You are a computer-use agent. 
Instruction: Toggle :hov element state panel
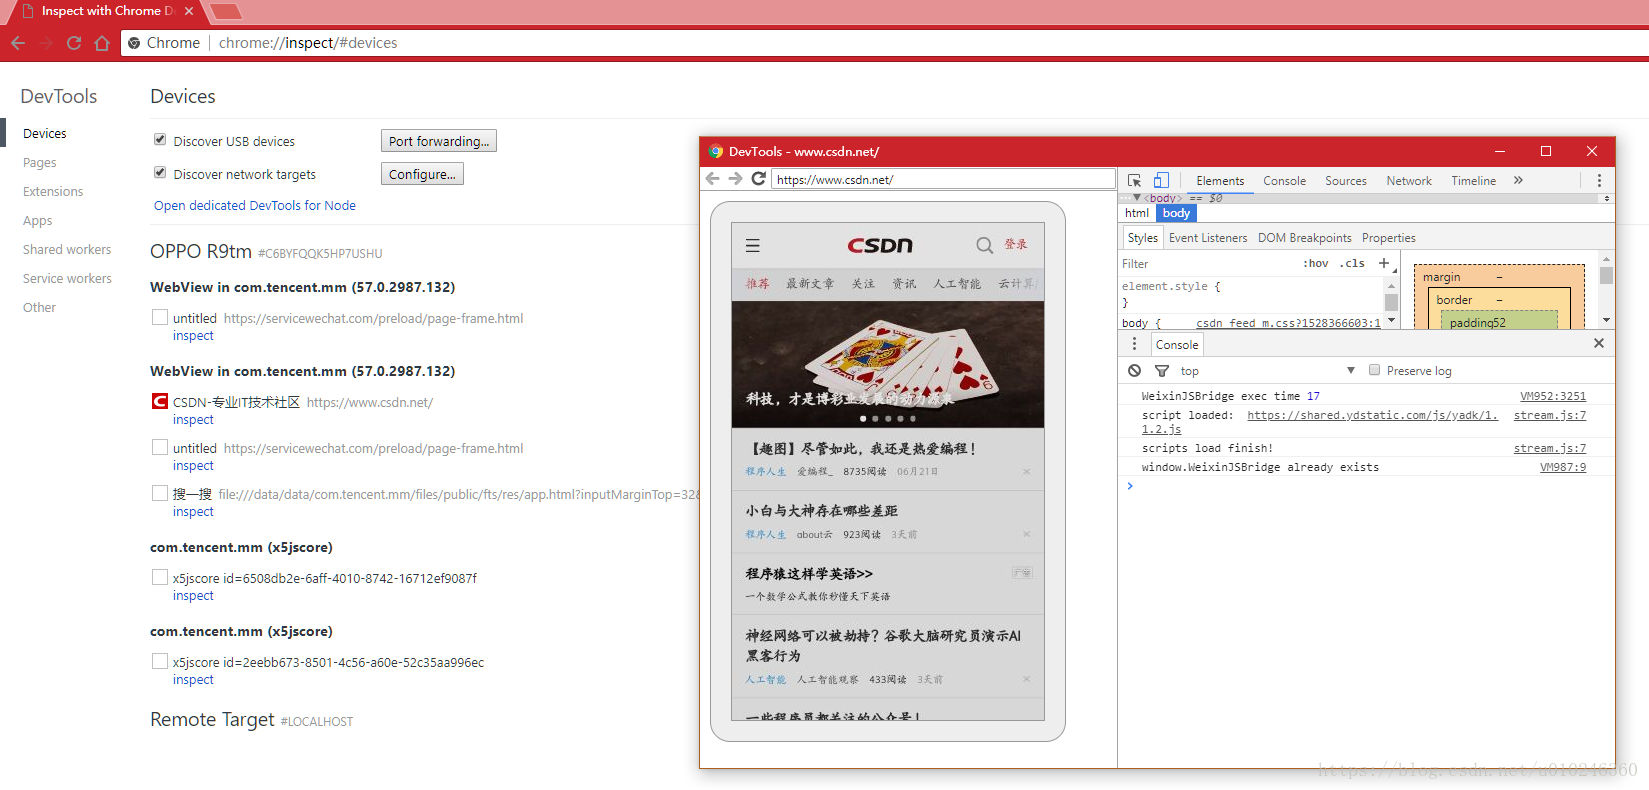(1315, 263)
